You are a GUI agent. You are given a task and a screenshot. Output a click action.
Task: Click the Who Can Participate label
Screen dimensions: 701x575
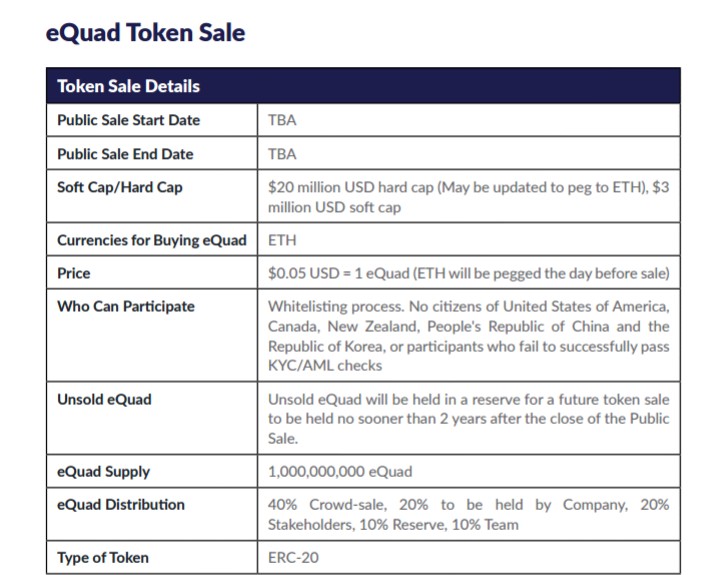(126, 306)
